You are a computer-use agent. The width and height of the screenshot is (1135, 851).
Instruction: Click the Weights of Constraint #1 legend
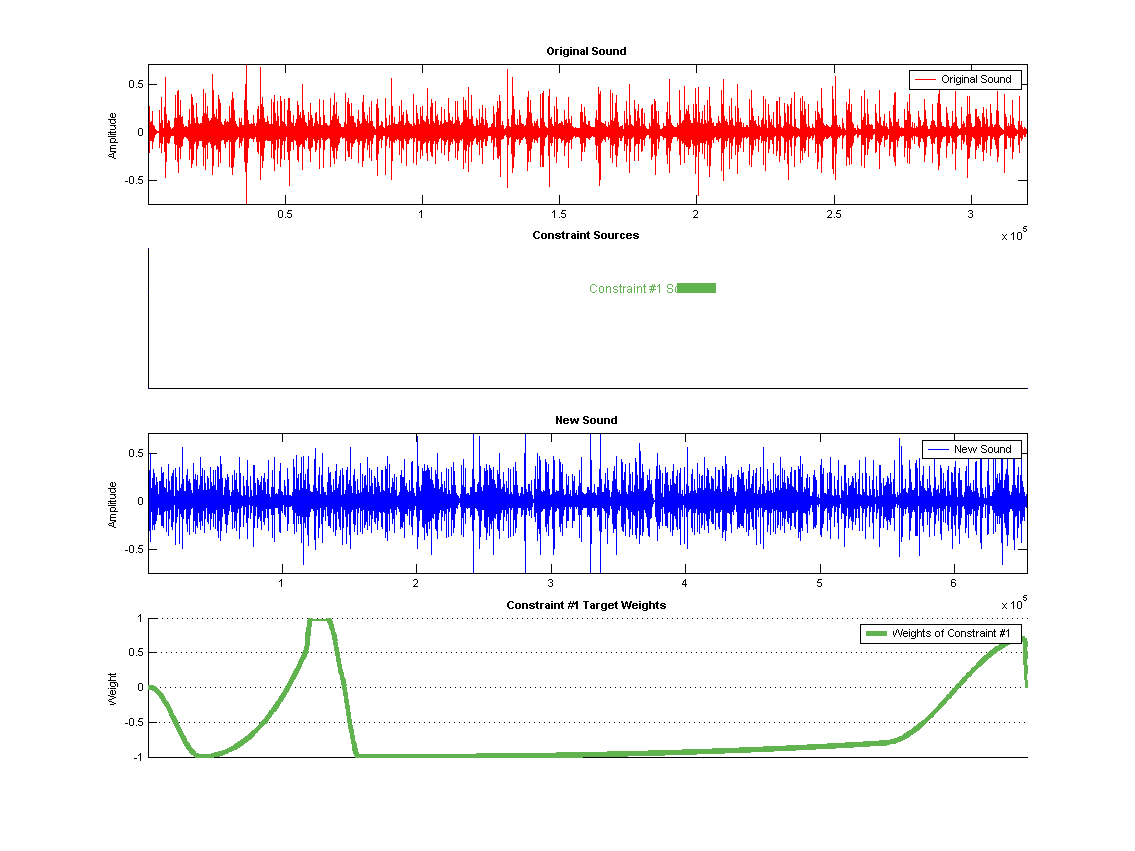click(x=940, y=634)
